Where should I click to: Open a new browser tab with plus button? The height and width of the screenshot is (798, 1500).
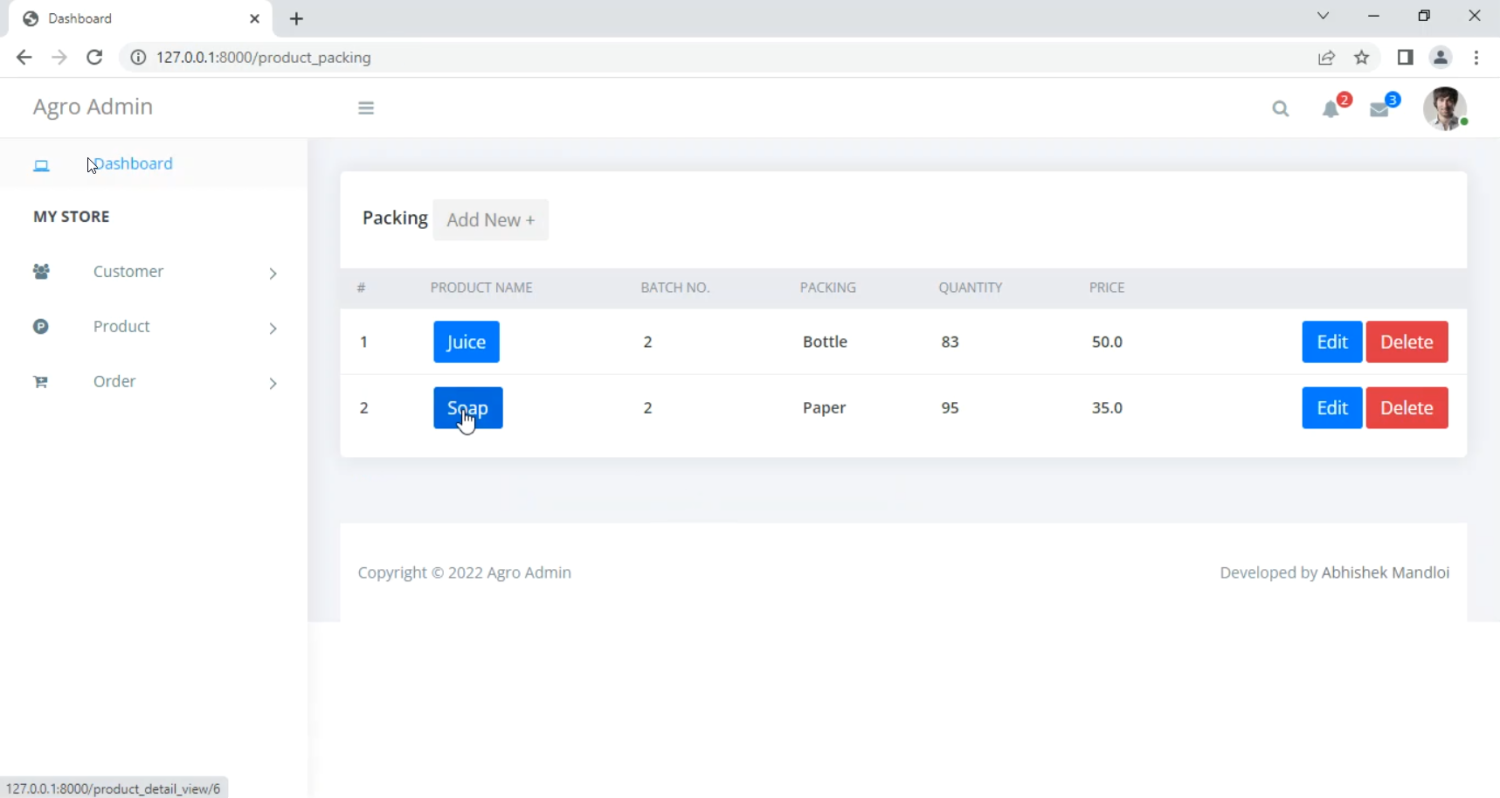(296, 18)
